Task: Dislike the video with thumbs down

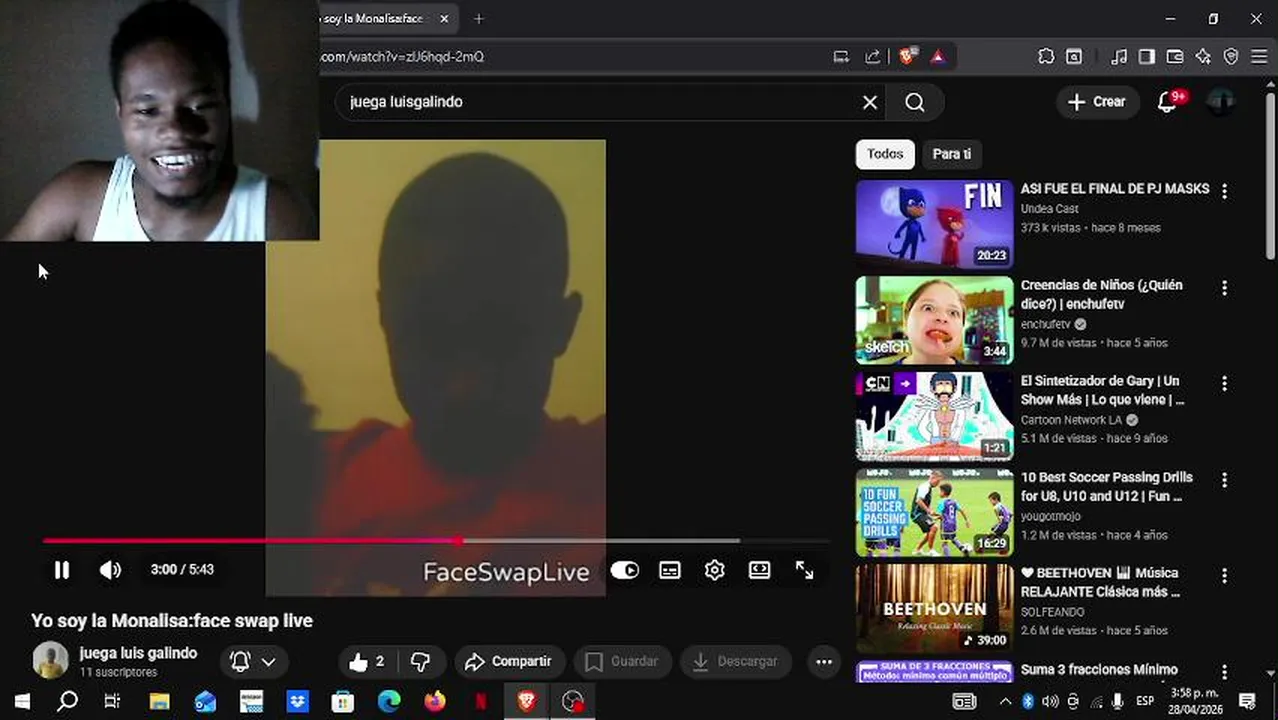Action: (x=421, y=662)
